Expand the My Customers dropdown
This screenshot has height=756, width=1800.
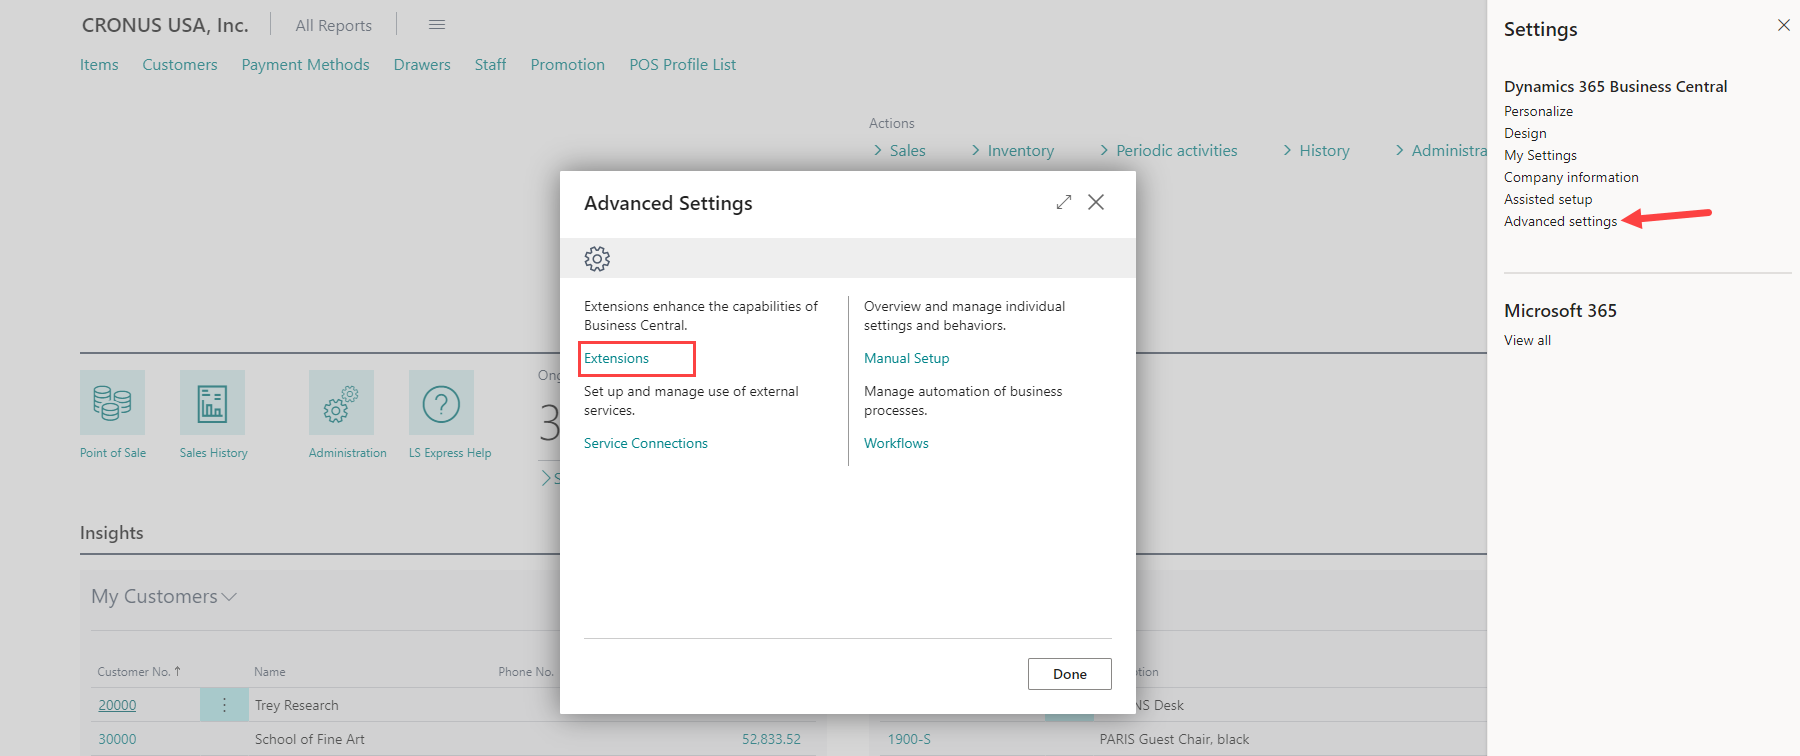point(229,597)
